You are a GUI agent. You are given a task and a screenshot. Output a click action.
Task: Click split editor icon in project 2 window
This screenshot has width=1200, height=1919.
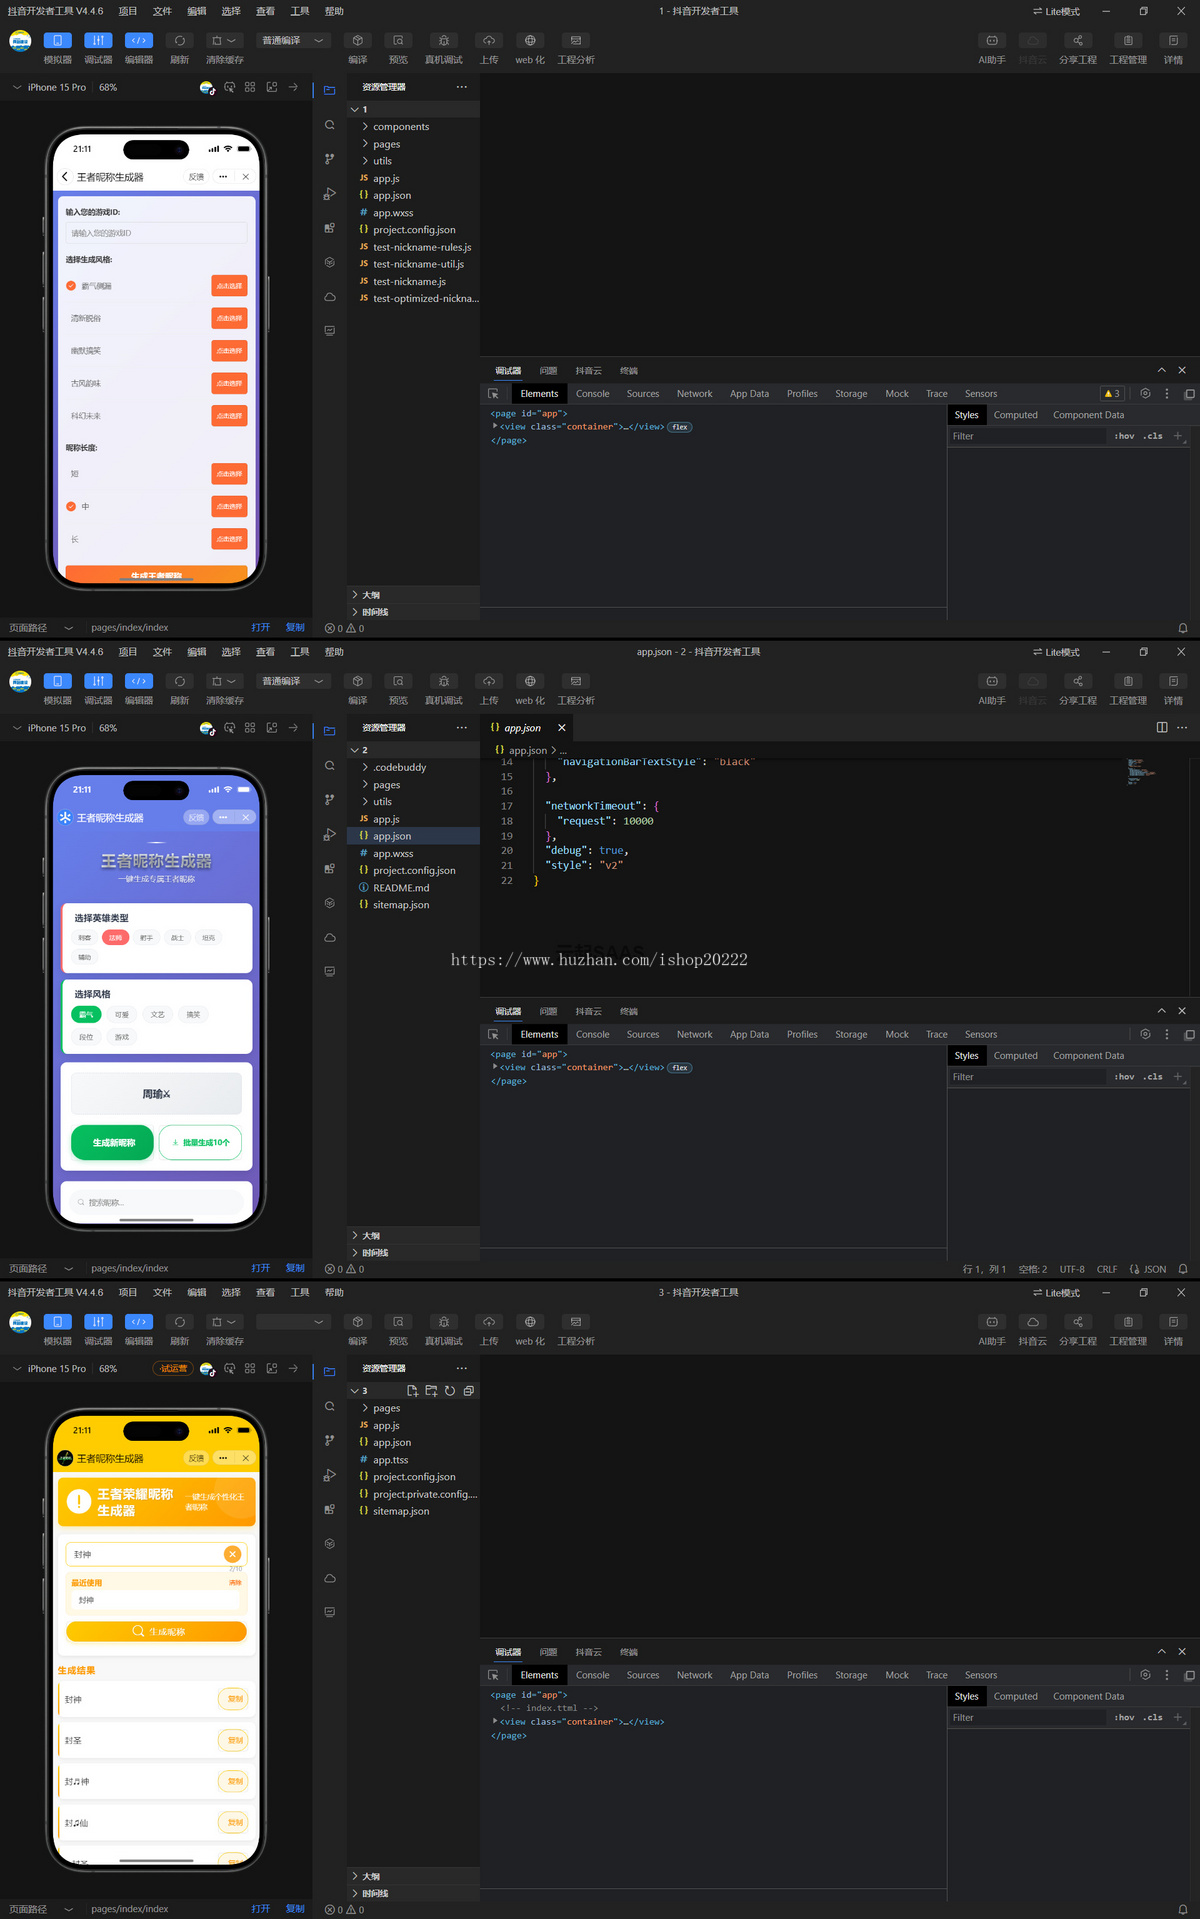[1162, 727]
